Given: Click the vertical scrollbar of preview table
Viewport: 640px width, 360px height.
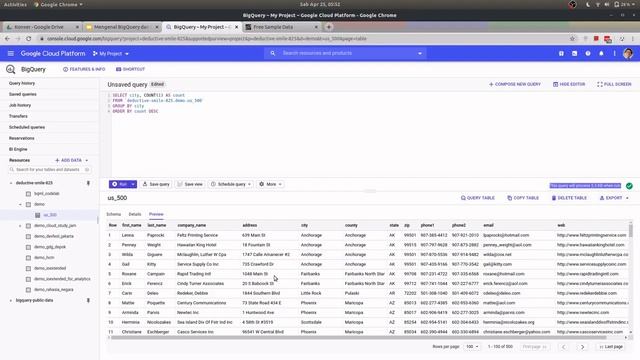Looking at the screenshot, I should tap(631, 231).
